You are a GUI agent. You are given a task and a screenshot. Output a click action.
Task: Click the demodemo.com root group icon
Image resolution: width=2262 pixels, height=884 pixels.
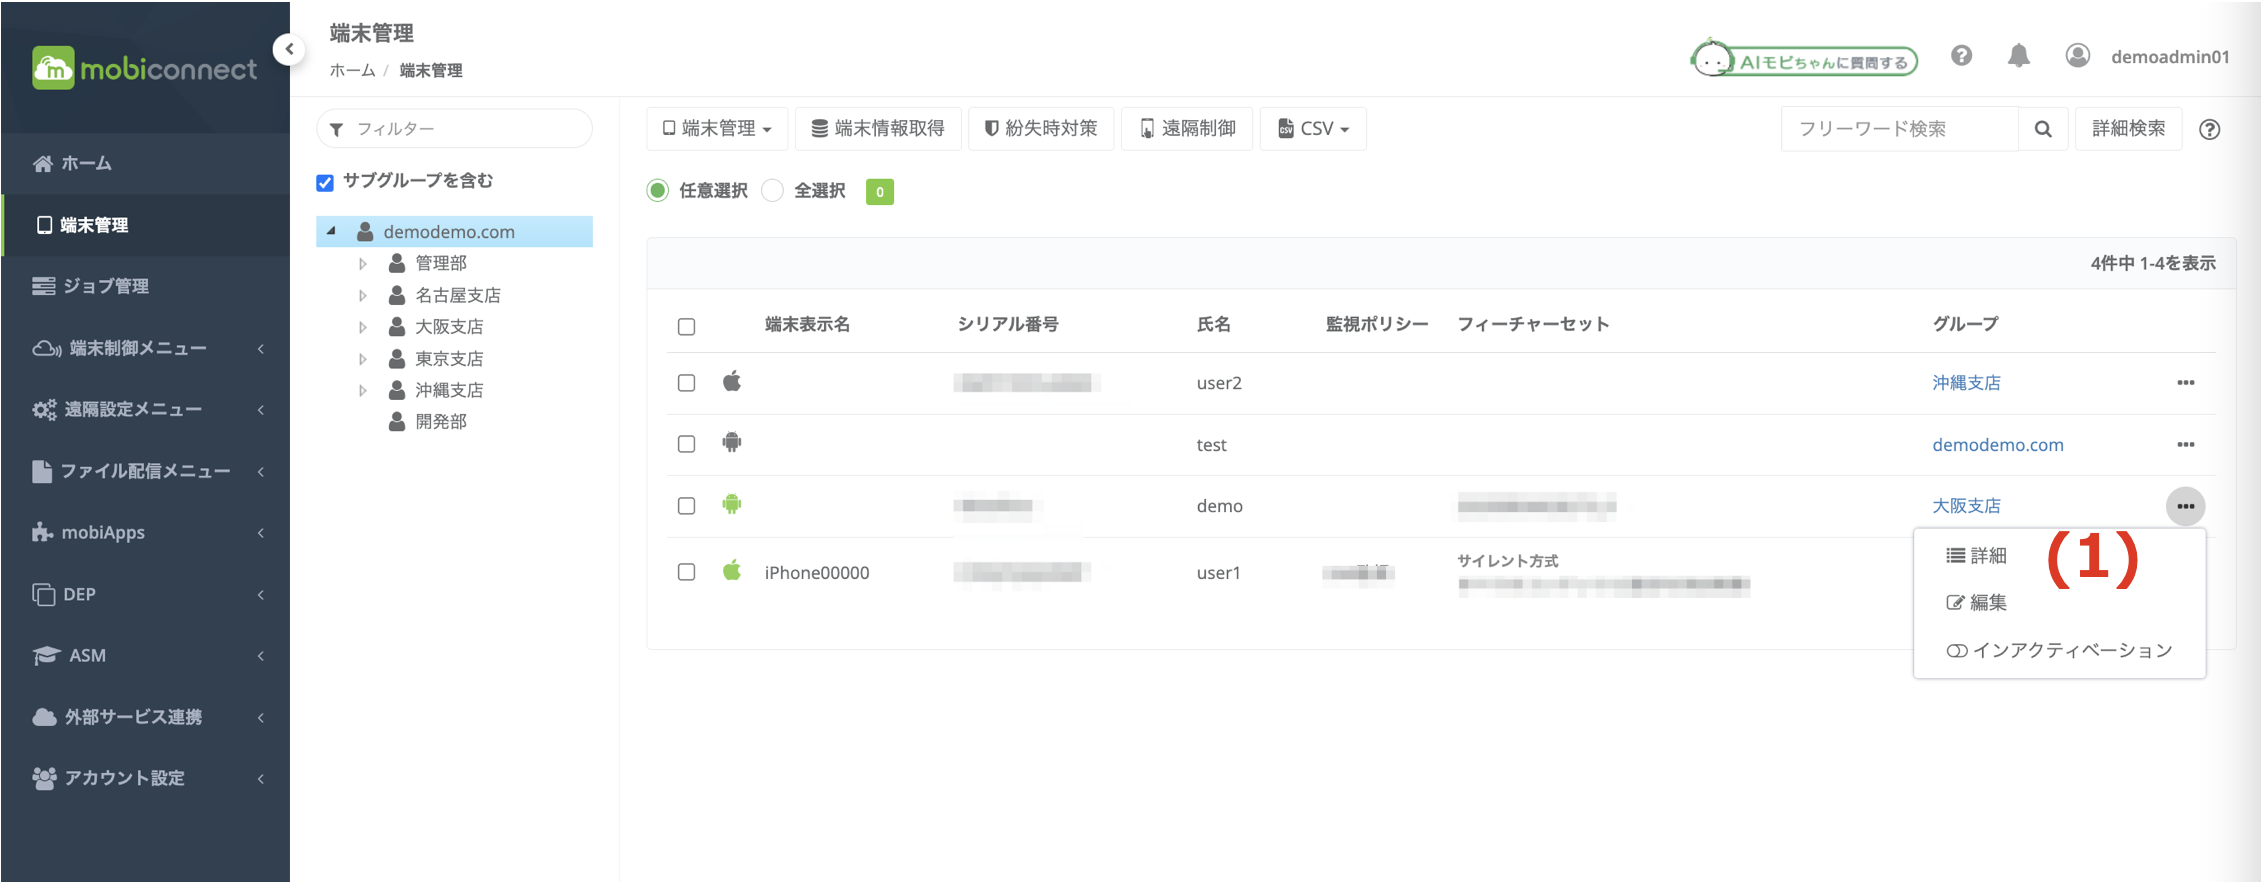click(x=366, y=232)
